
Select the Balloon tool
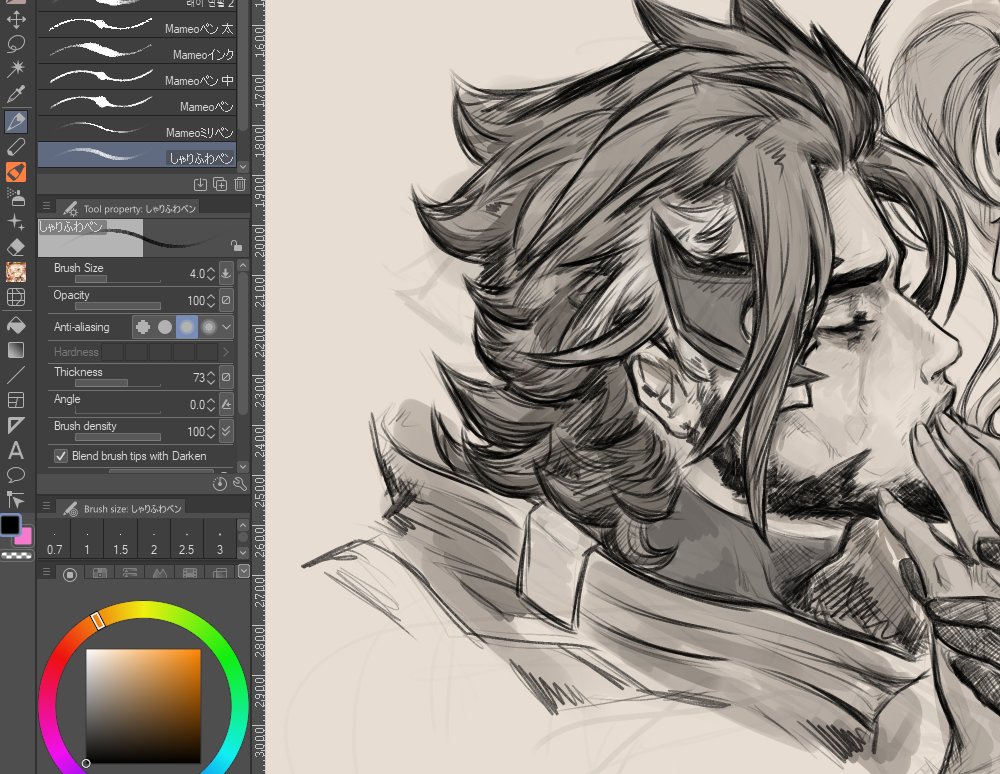click(x=16, y=475)
